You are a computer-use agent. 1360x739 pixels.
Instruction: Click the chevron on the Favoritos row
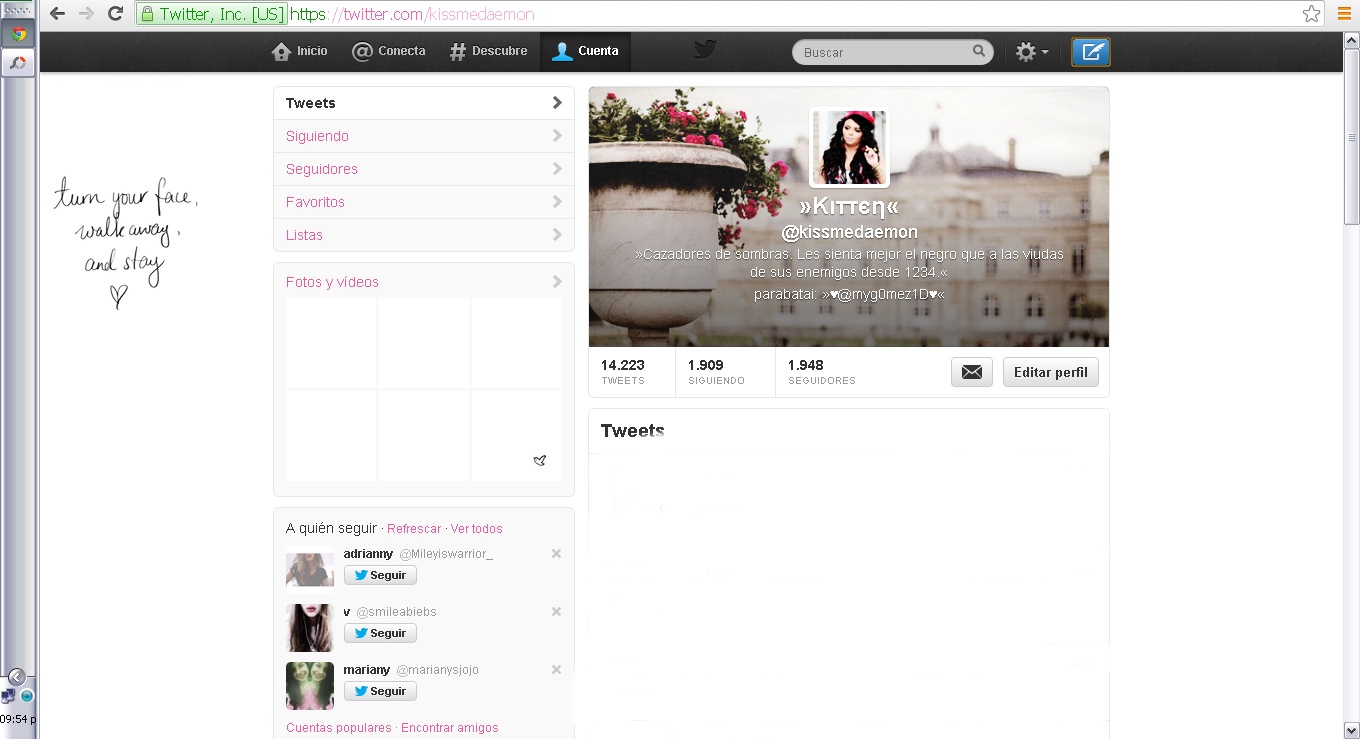[557, 202]
